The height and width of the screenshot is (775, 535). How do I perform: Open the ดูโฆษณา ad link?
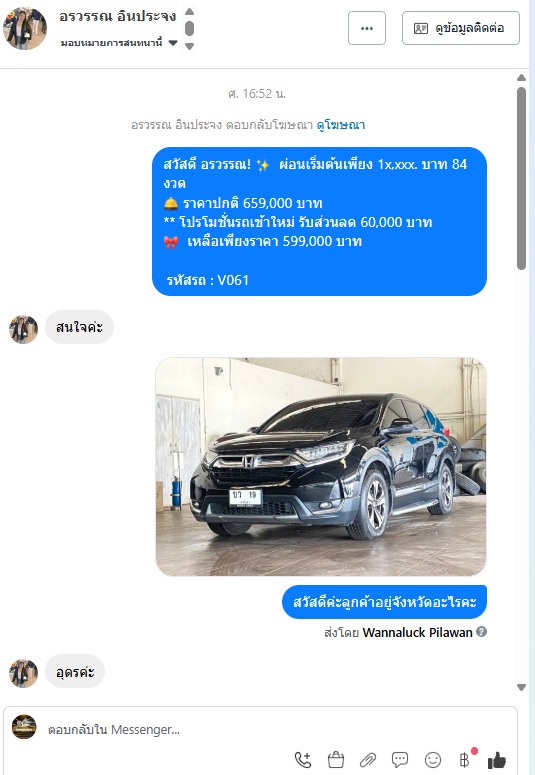(x=341, y=125)
